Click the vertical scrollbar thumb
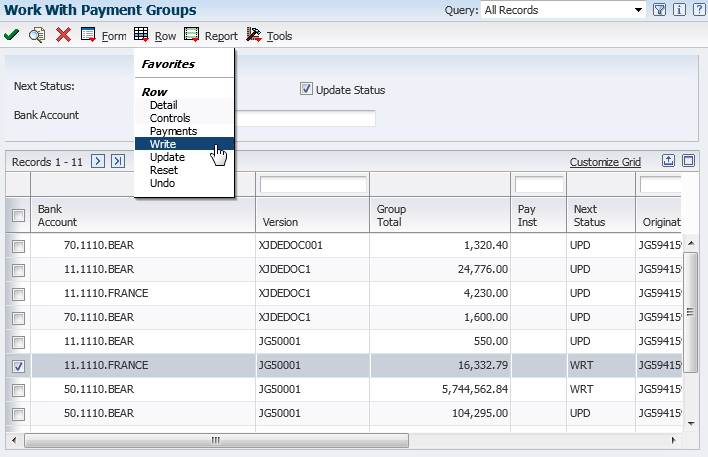Image resolution: width=708 pixels, height=457 pixels. click(x=690, y=312)
